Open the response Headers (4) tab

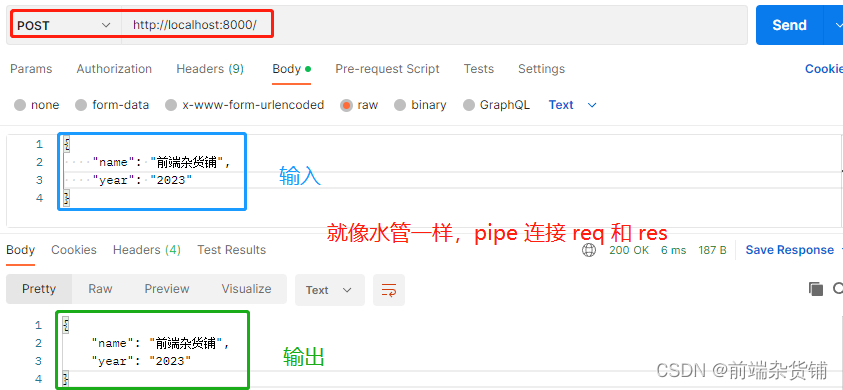147,250
